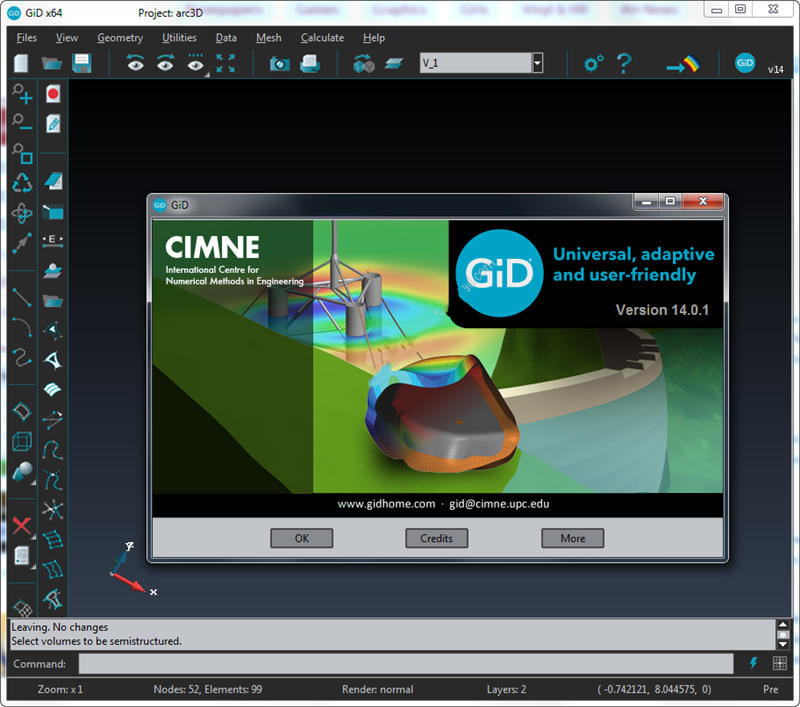The height and width of the screenshot is (707, 800).
Task: Click the mesh grid icon at bottom left
Action: (22, 608)
